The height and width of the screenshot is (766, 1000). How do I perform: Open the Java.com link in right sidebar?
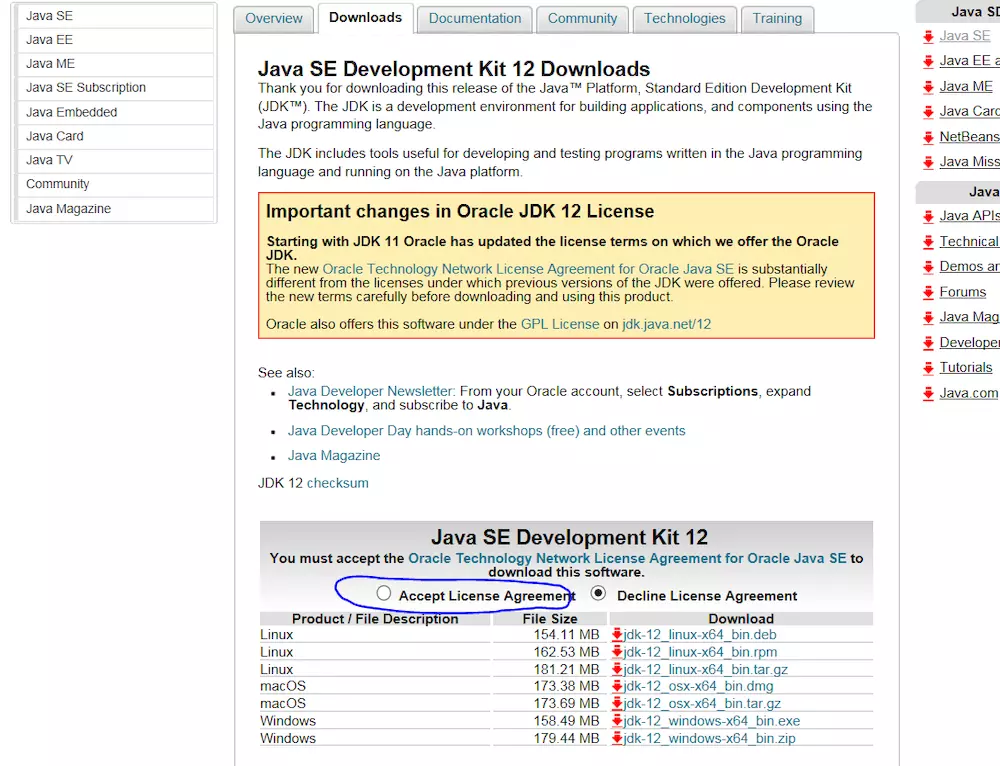[969, 393]
